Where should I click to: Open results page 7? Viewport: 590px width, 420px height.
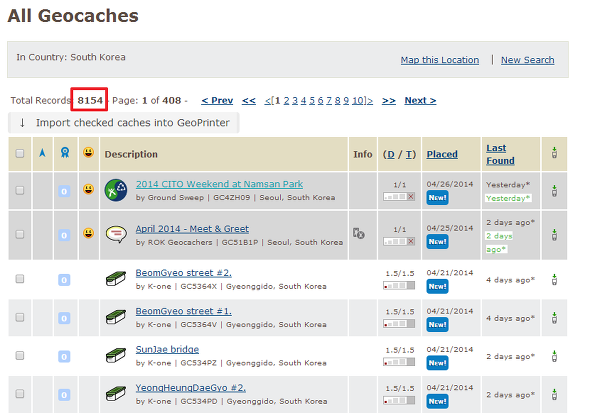[329, 100]
